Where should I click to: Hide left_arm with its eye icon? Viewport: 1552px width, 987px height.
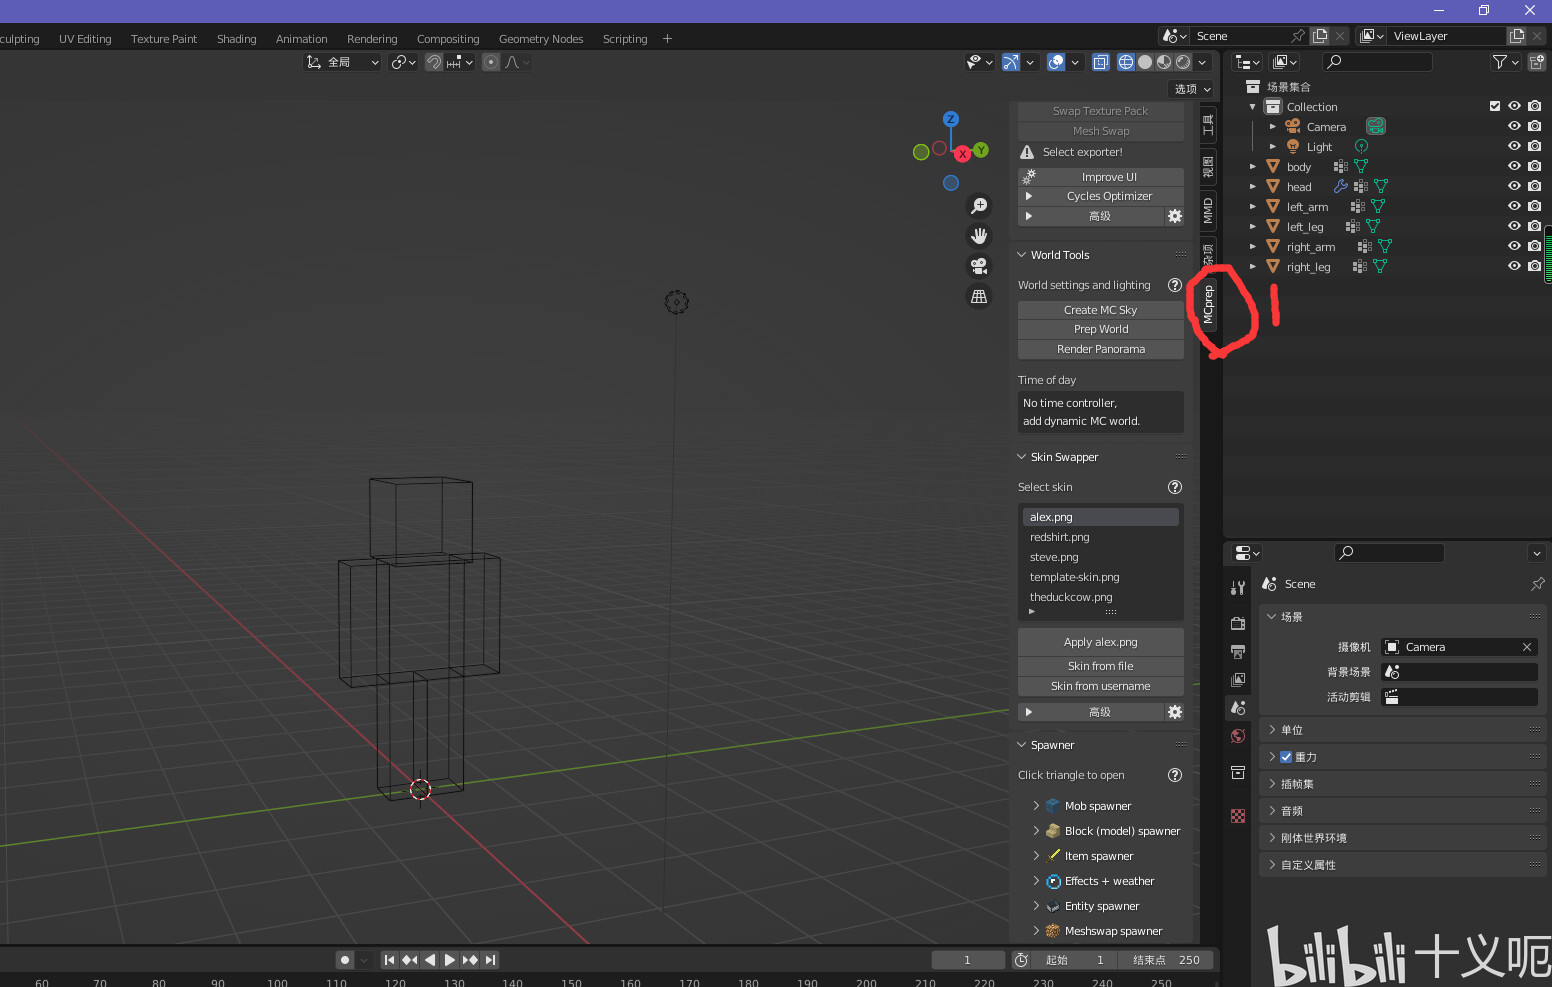[1514, 206]
